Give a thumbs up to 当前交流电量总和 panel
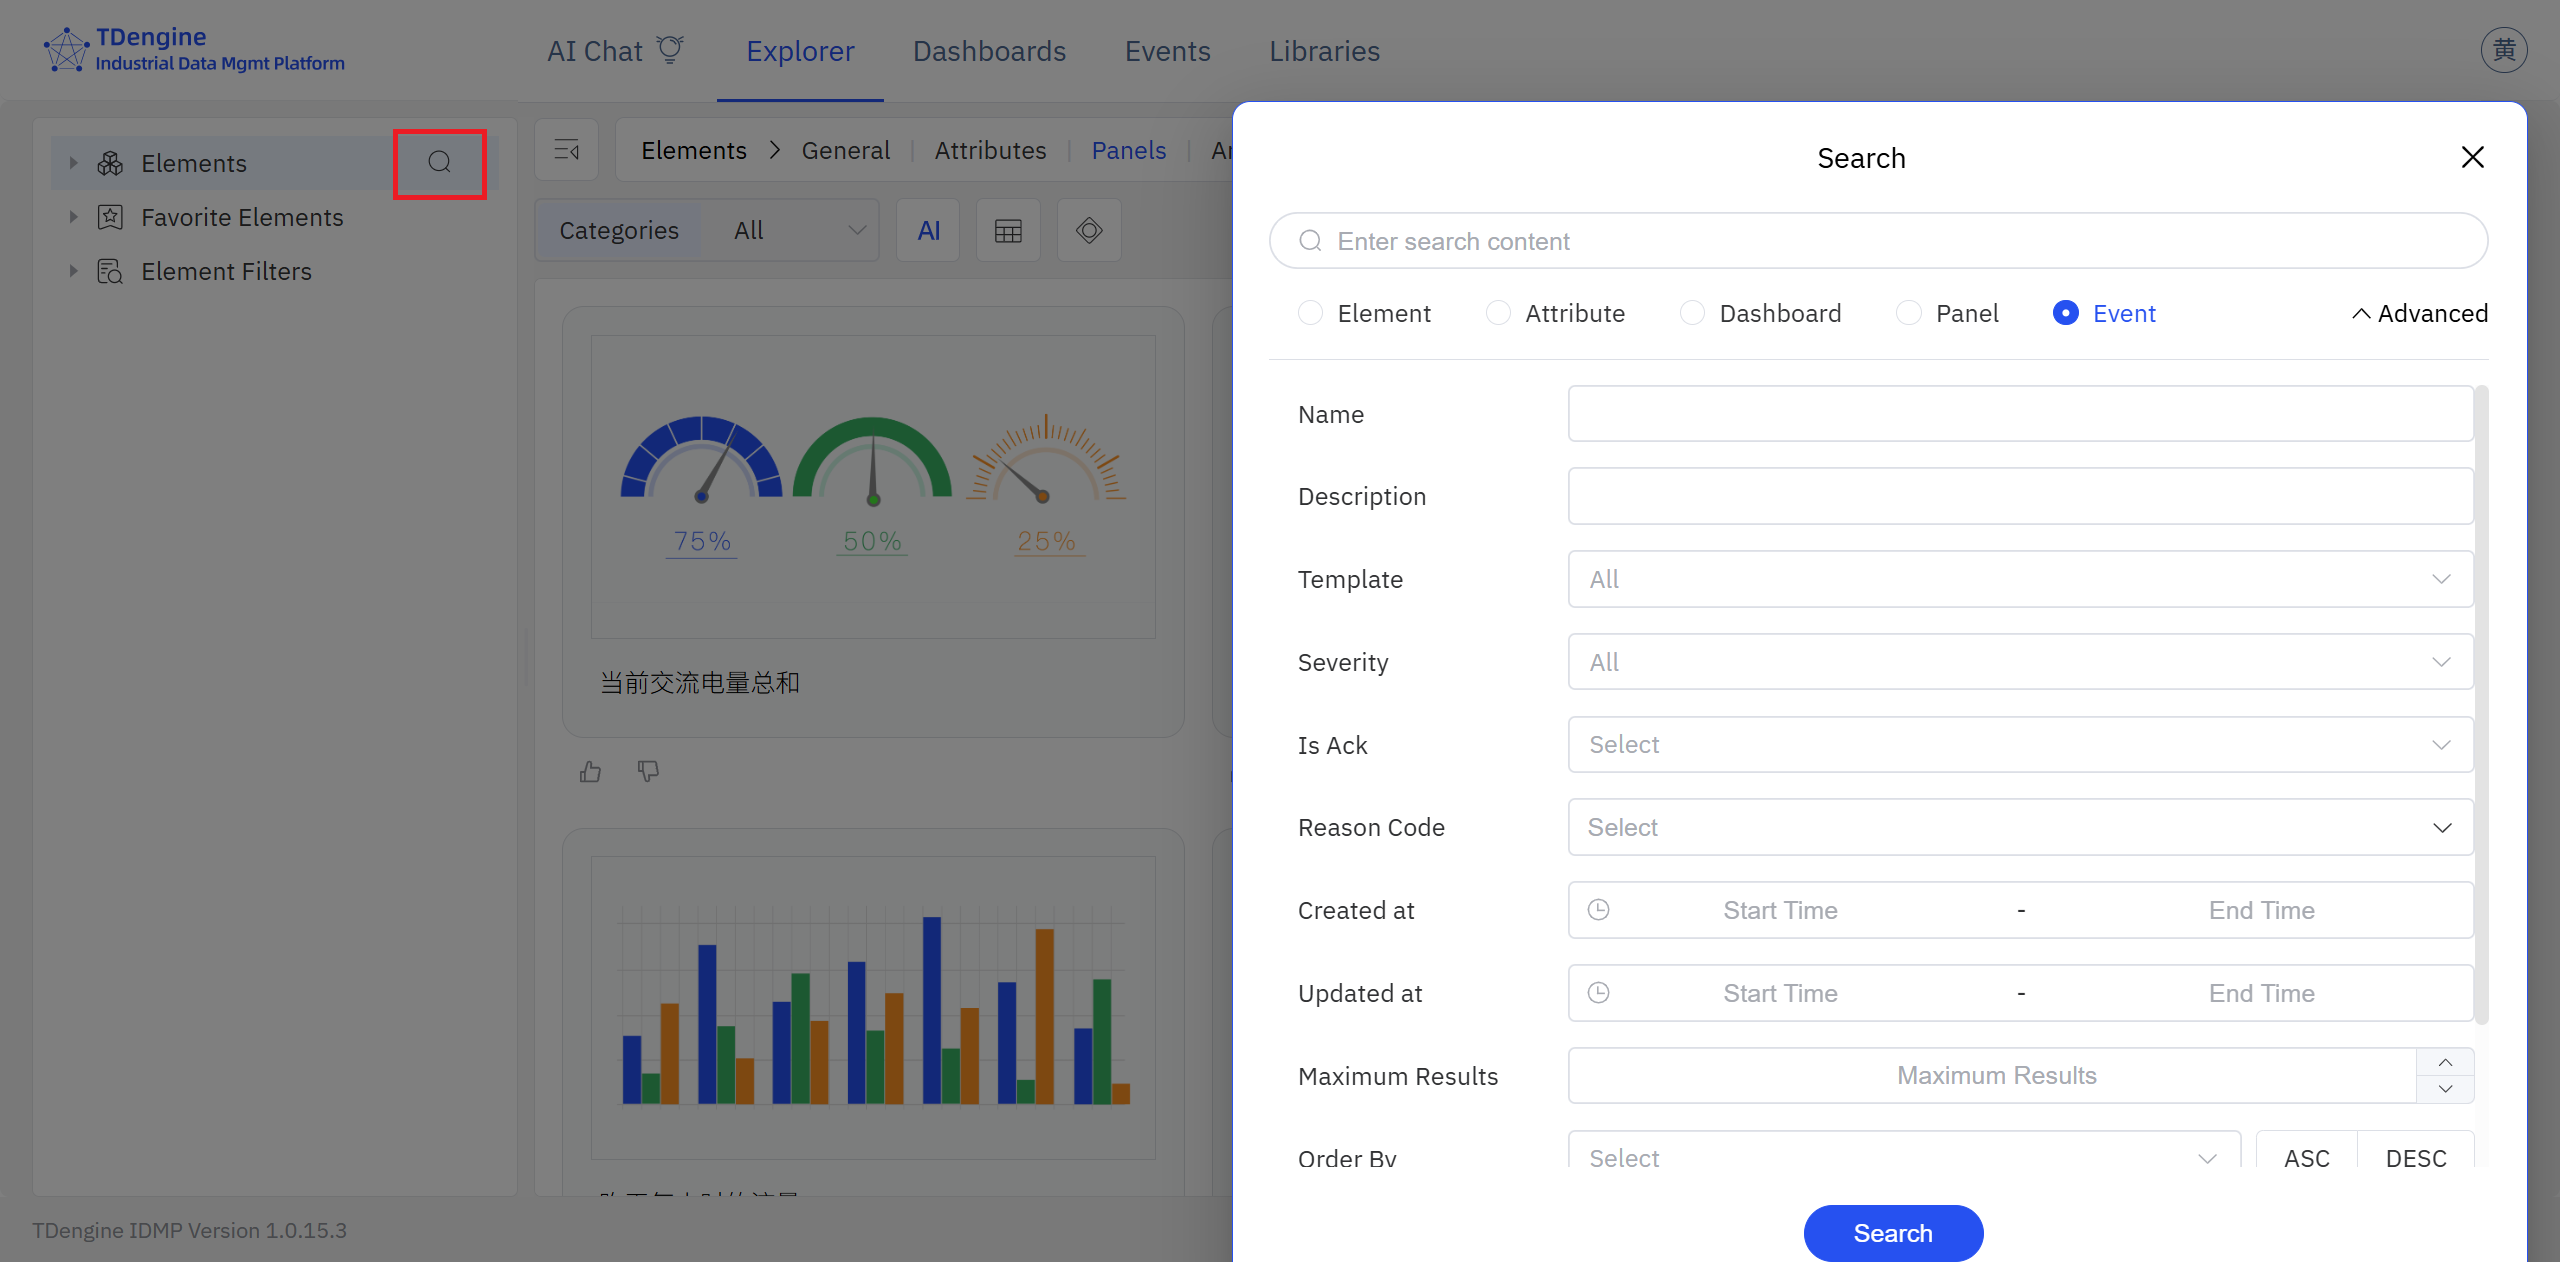2560x1262 pixels. (590, 771)
